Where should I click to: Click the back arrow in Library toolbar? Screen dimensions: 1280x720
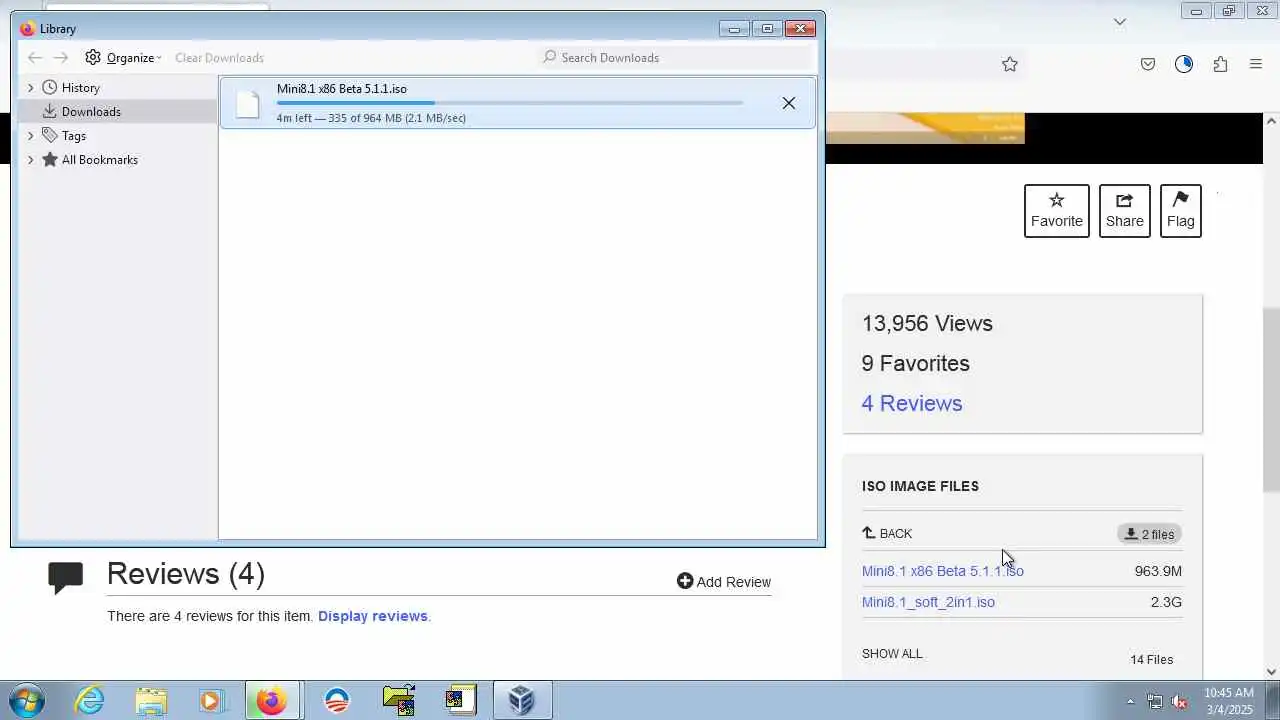35,58
